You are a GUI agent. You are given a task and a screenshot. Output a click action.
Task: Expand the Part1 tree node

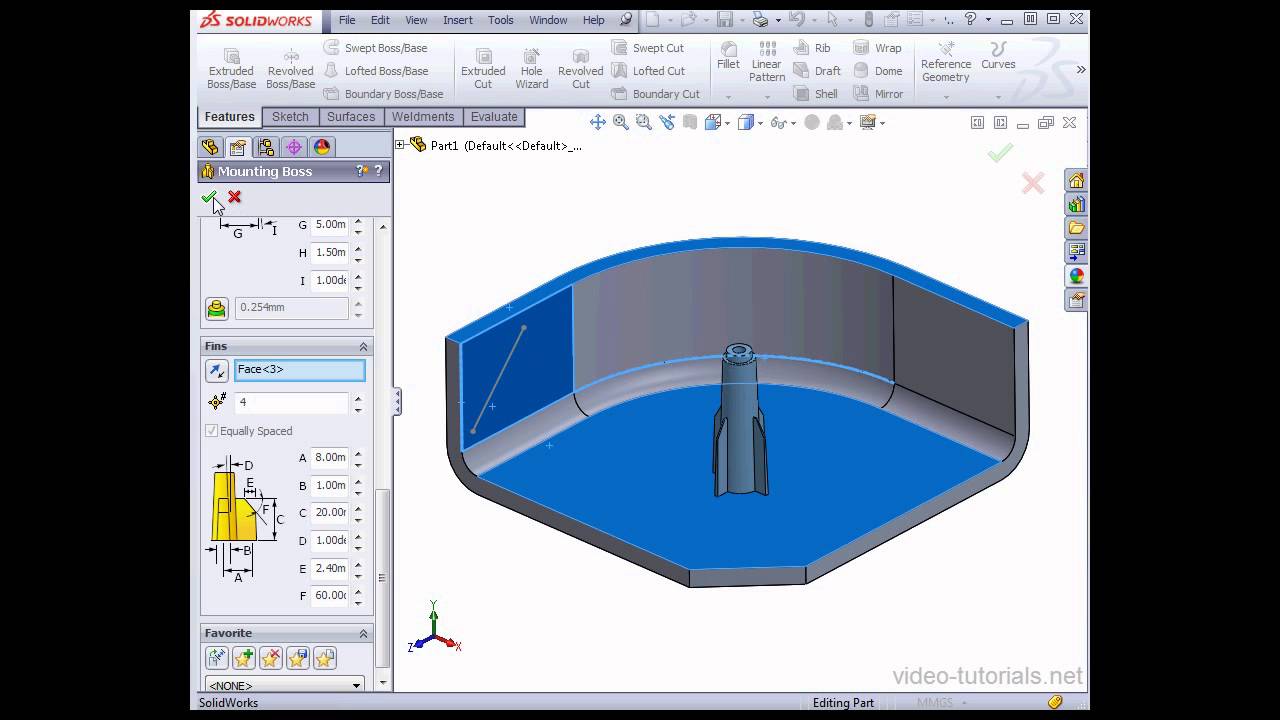click(399, 145)
